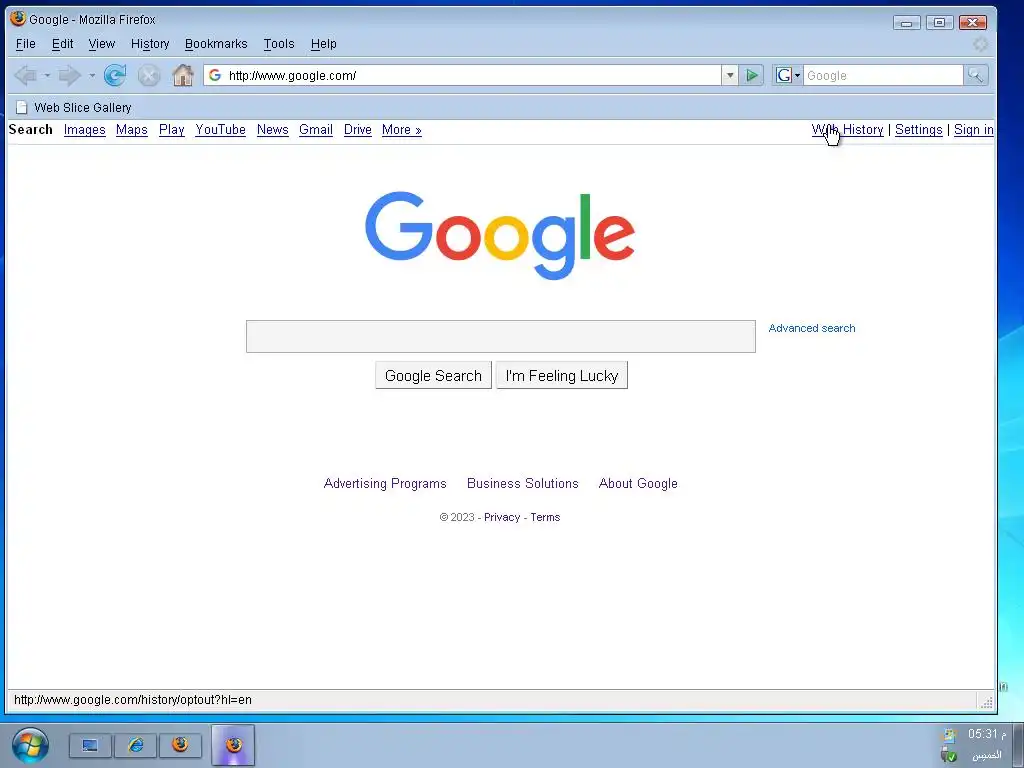1024x768 pixels.
Task: Open the search engine selector dropdown
Action: 788,76
